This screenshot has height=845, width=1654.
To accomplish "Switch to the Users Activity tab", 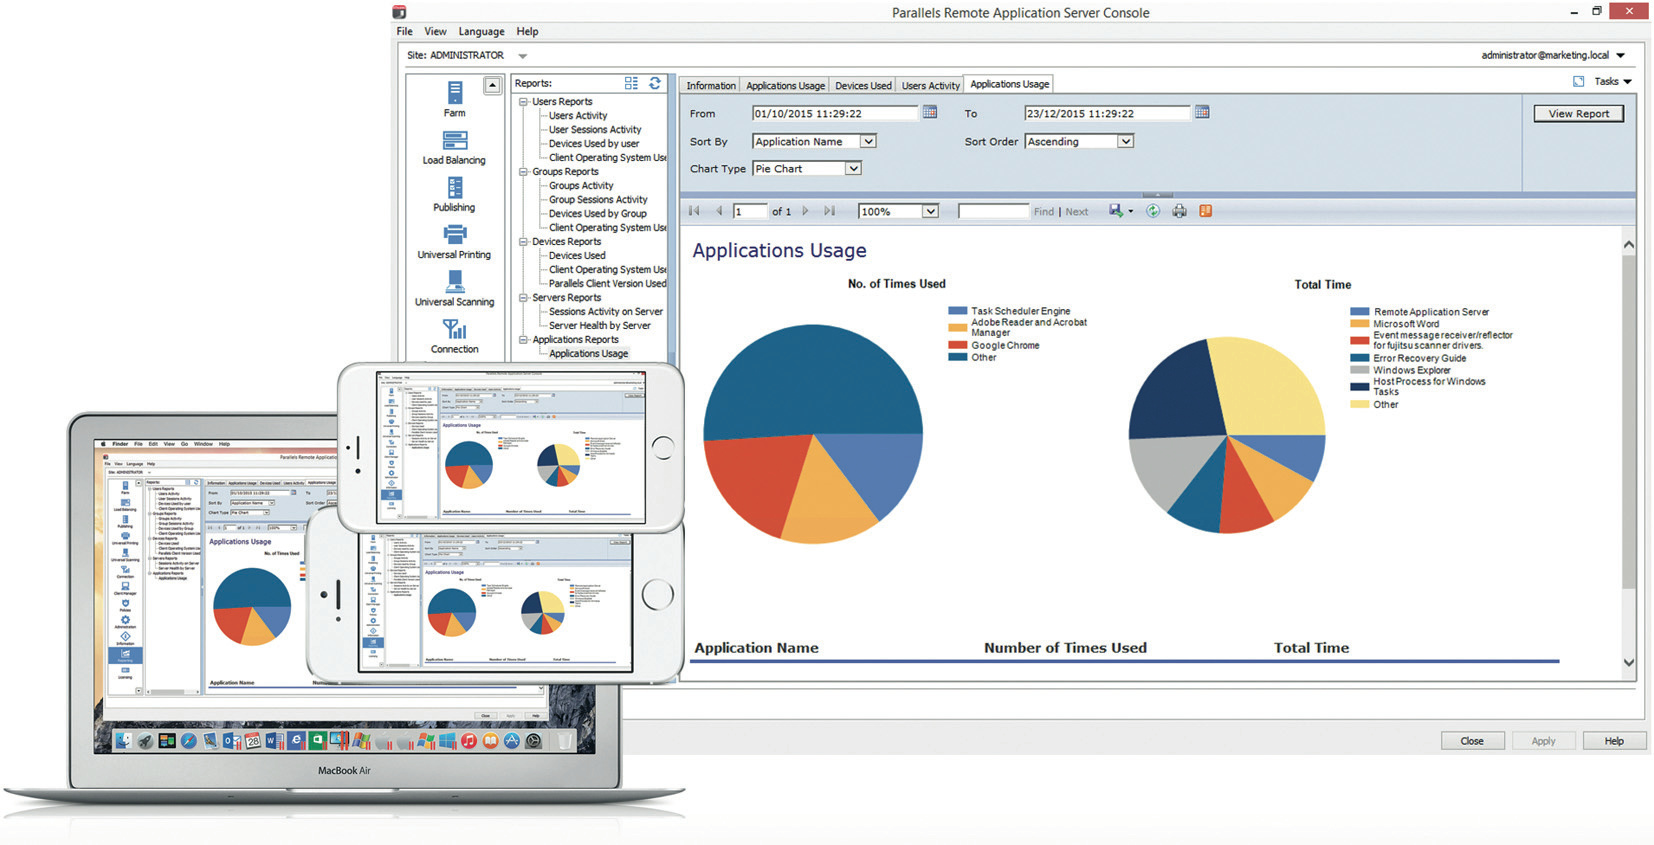I will tap(930, 85).
